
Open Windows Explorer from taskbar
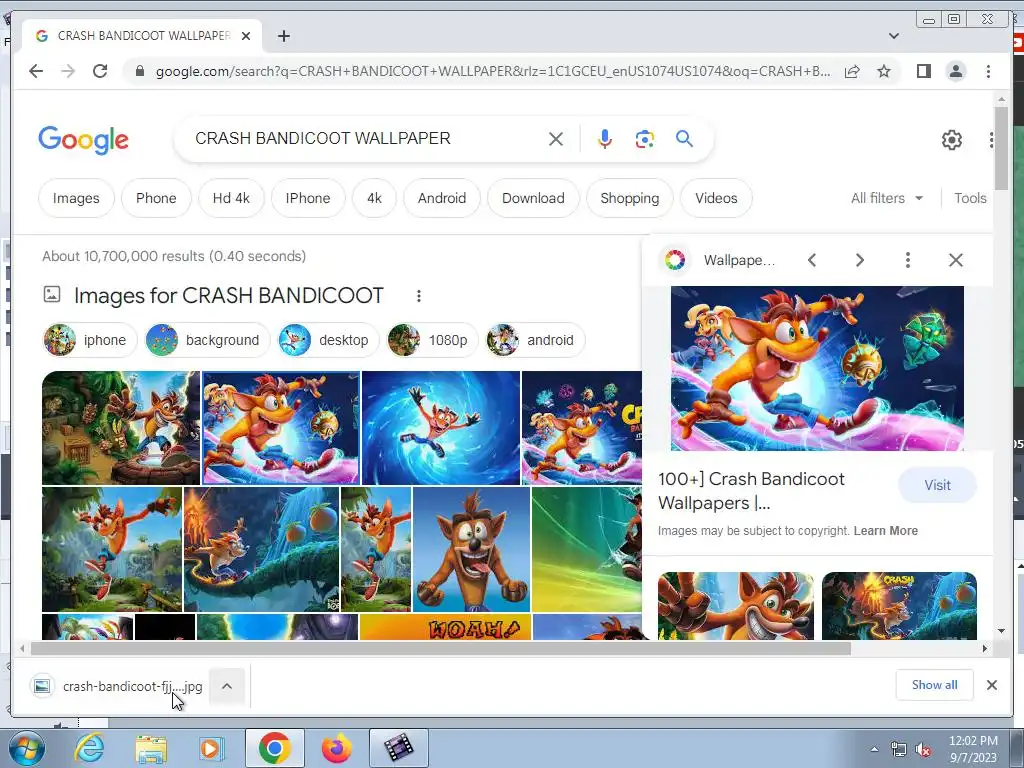(152, 748)
